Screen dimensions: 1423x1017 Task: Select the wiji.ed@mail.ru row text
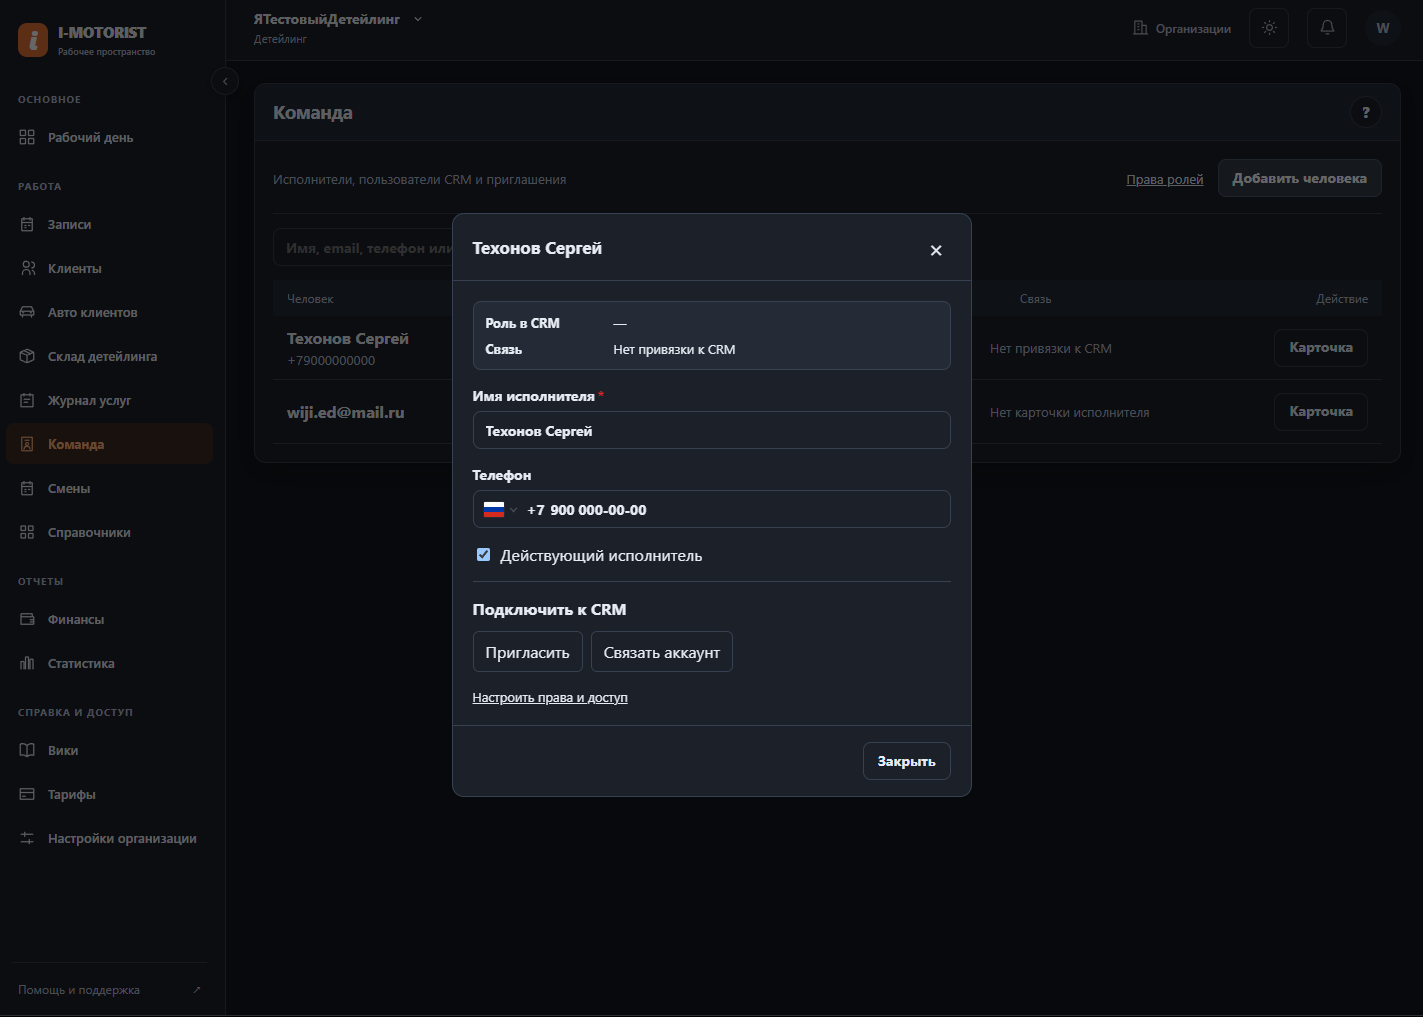[x=346, y=412]
